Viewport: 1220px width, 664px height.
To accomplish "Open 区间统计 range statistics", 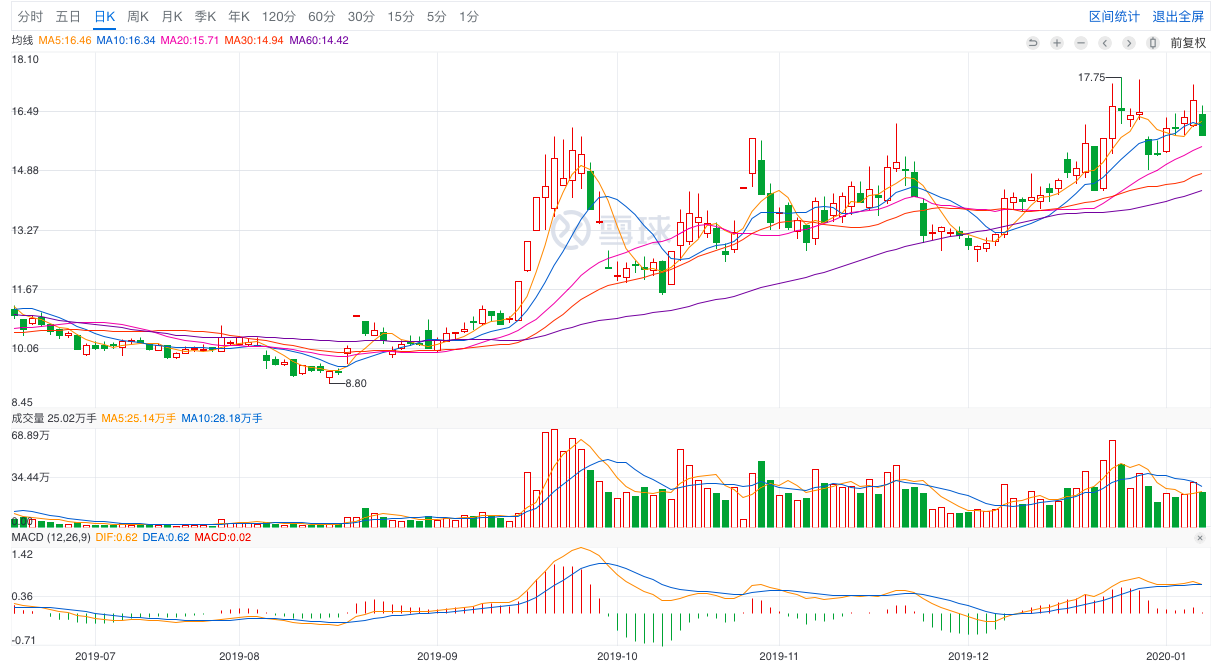I will (1114, 17).
